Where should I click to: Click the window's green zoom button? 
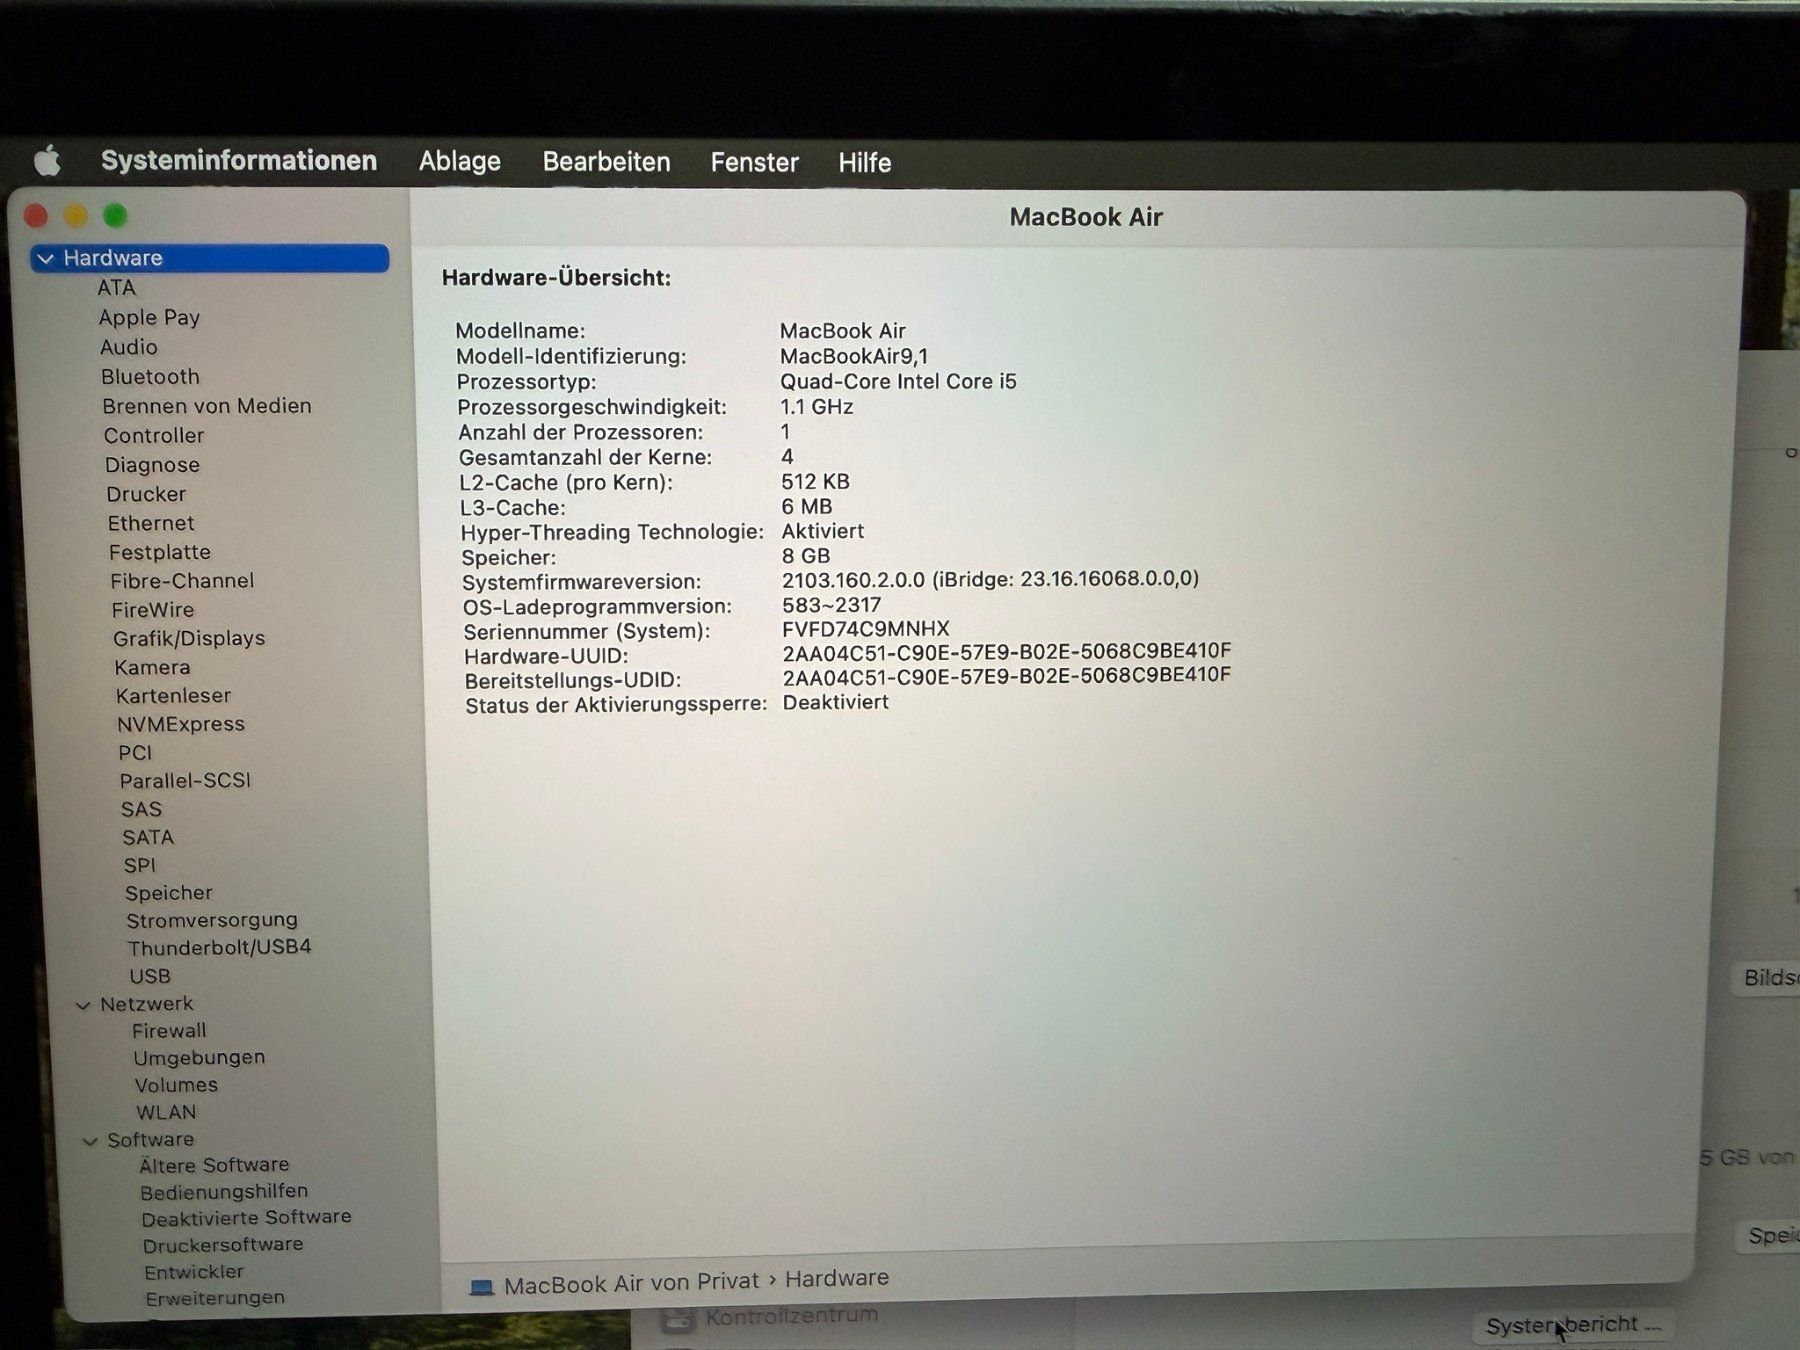tap(115, 215)
